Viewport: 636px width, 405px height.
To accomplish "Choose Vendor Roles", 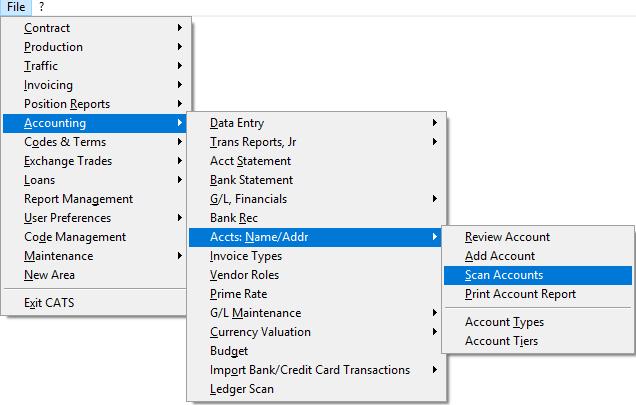I will pyautogui.click(x=316, y=275).
